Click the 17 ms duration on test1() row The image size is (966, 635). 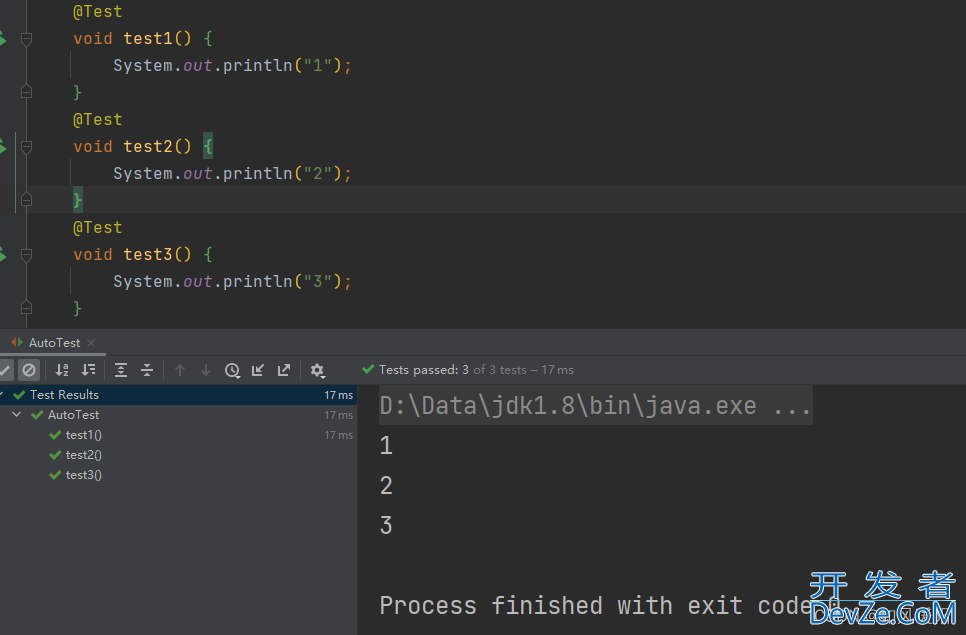pos(338,435)
